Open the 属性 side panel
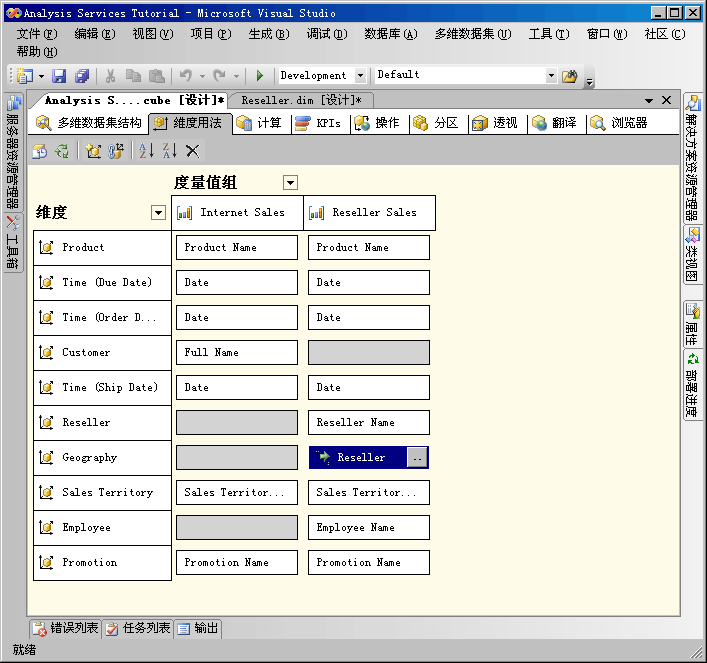 (x=693, y=325)
